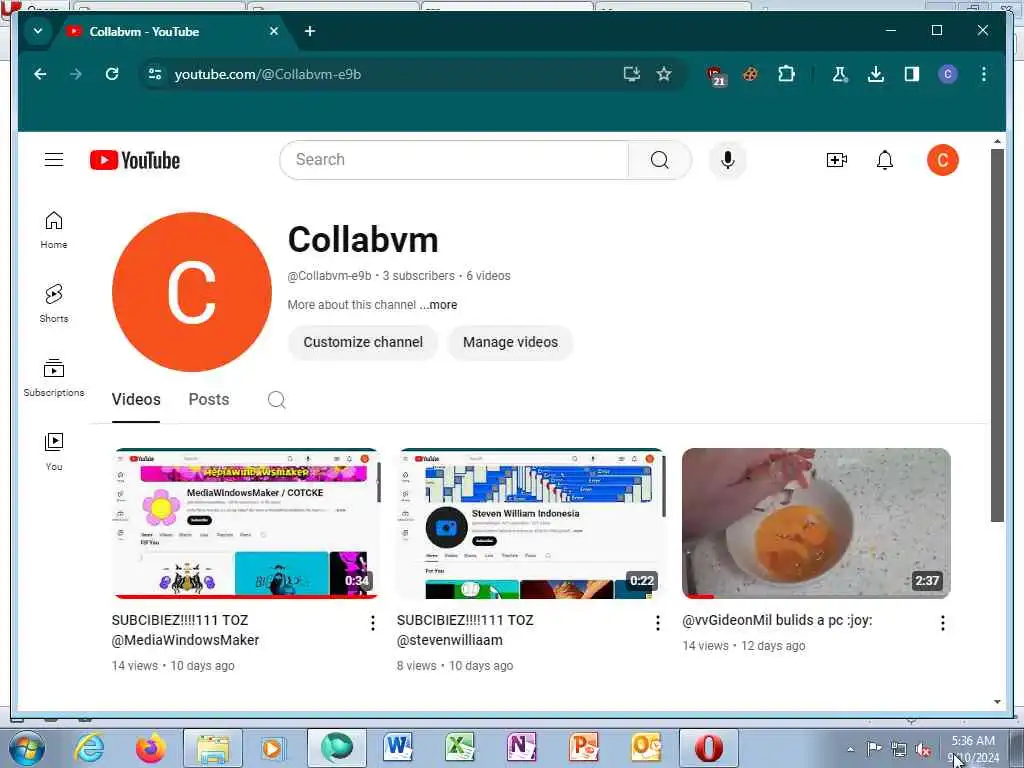
Task: Open options menu for @stevenwilliaam video
Action: pos(658,623)
